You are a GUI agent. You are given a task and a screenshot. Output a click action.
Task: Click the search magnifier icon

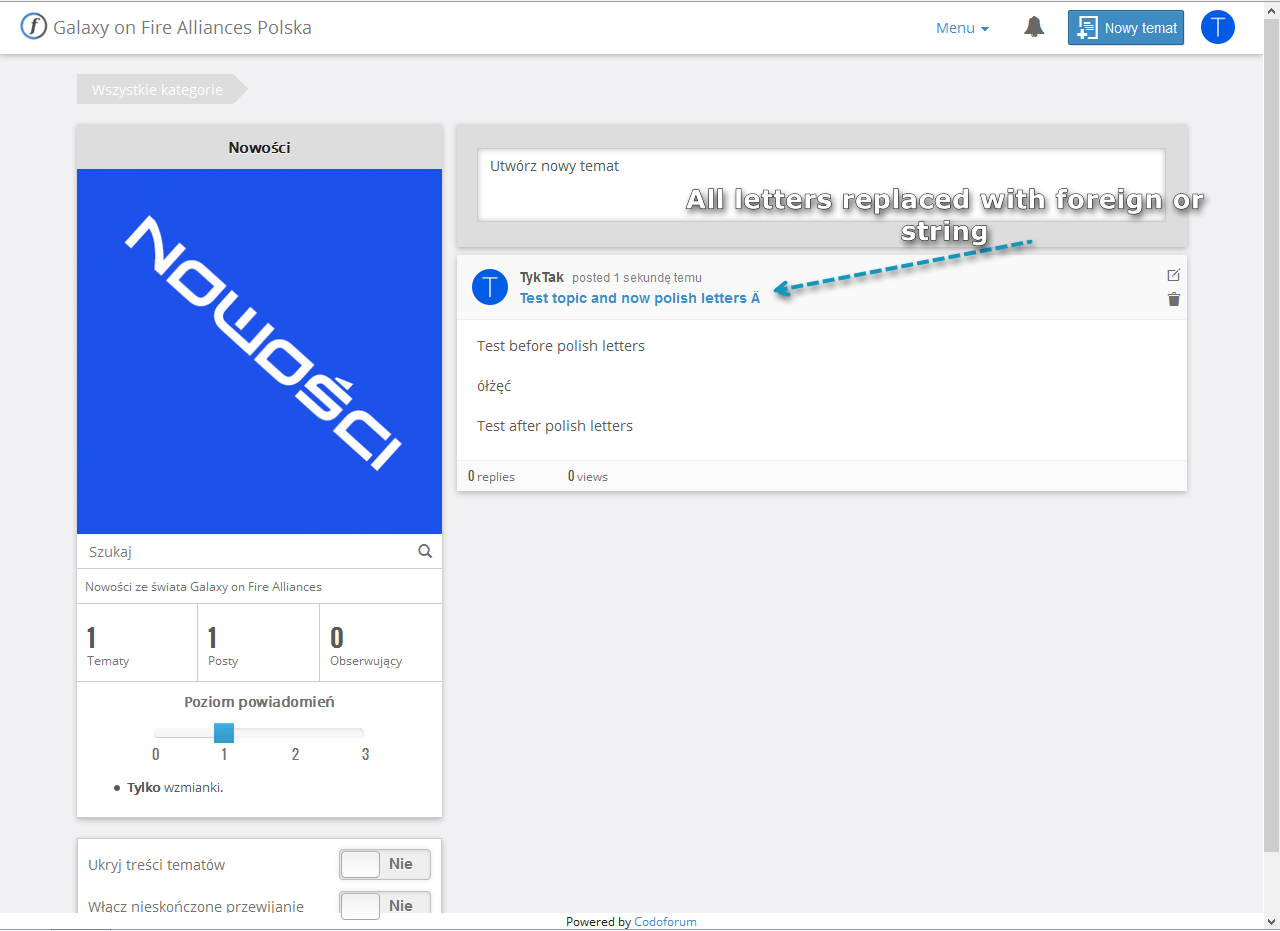tap(425, 551)
